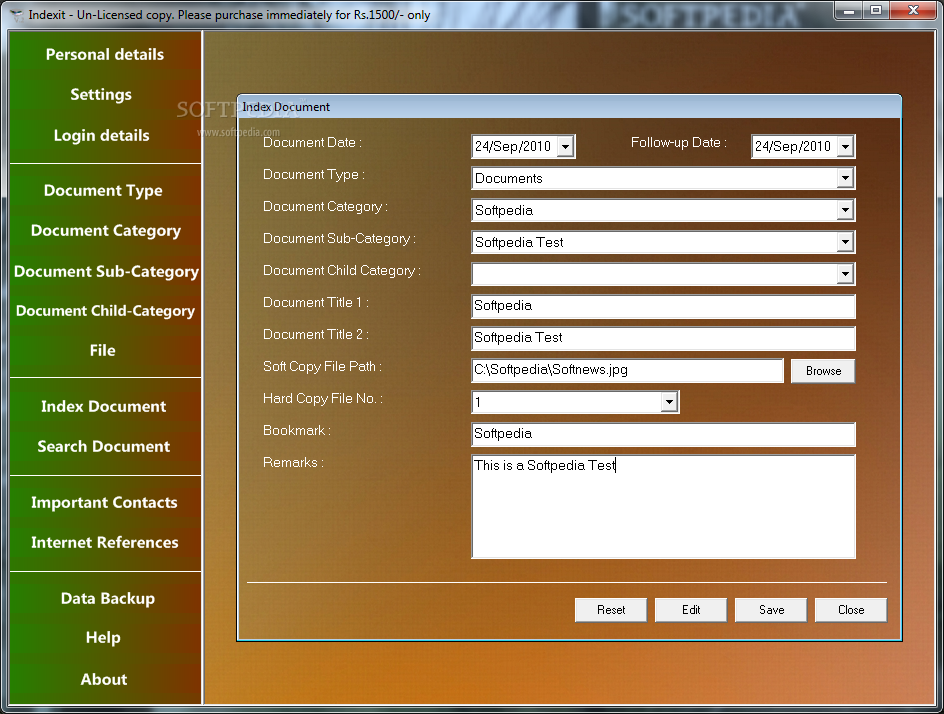Open Data Backup
Screen dimensions: 944x714
click(108, 598)
